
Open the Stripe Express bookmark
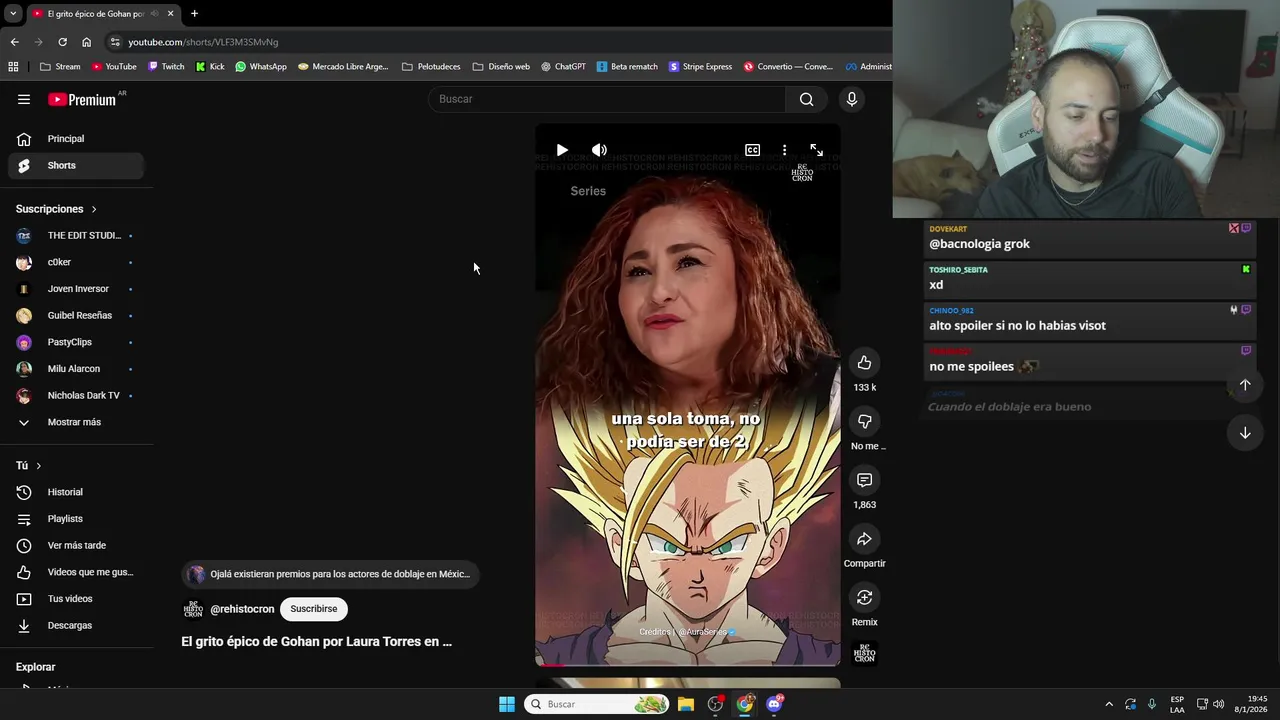(700, 67)
